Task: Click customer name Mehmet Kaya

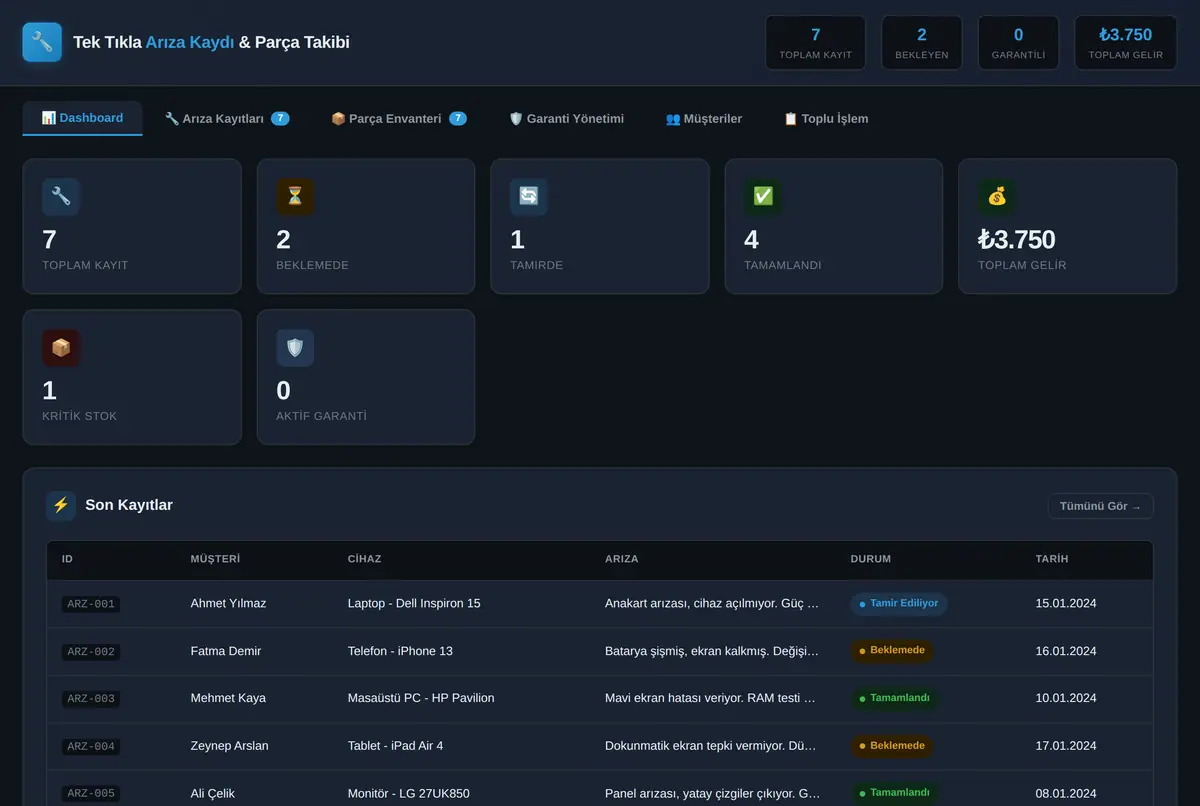Action: coord(228,698)
